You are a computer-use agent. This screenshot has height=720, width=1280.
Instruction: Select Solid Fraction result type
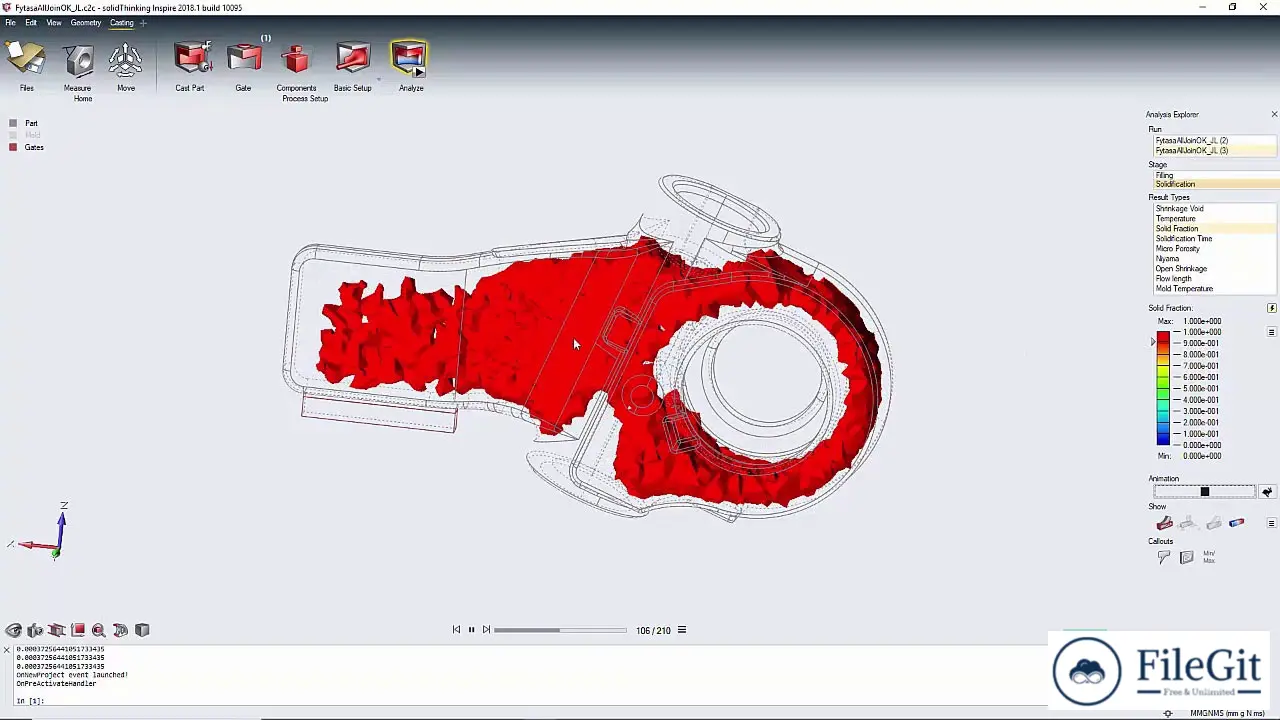pos(1213,229)
